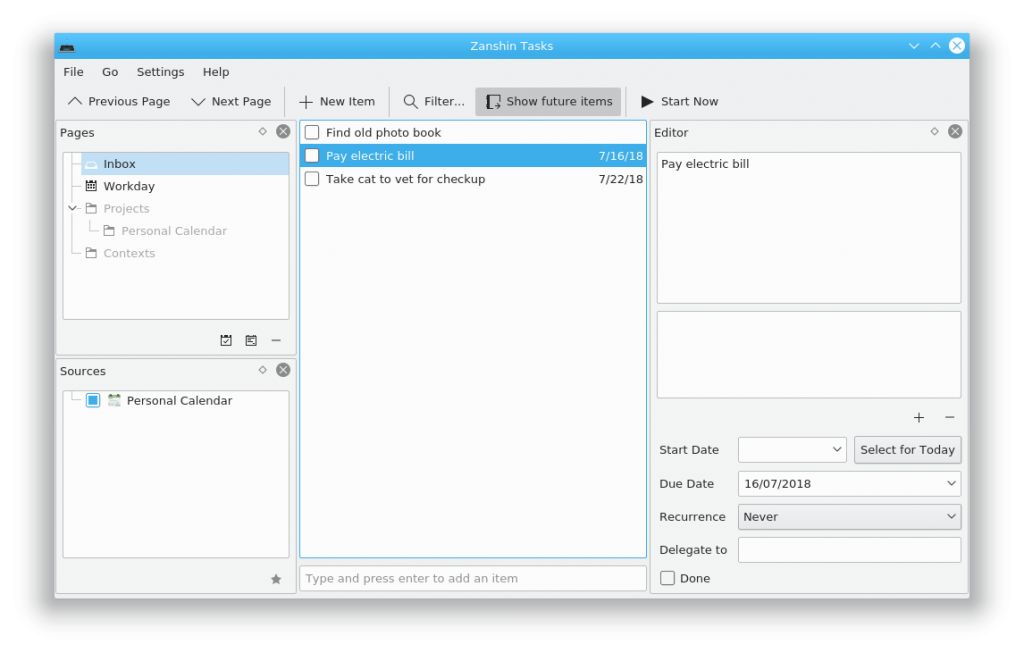Check off Pay electric bill
Image resolution: width=1024 pixels, height=653 pixels.
(312, 155)
